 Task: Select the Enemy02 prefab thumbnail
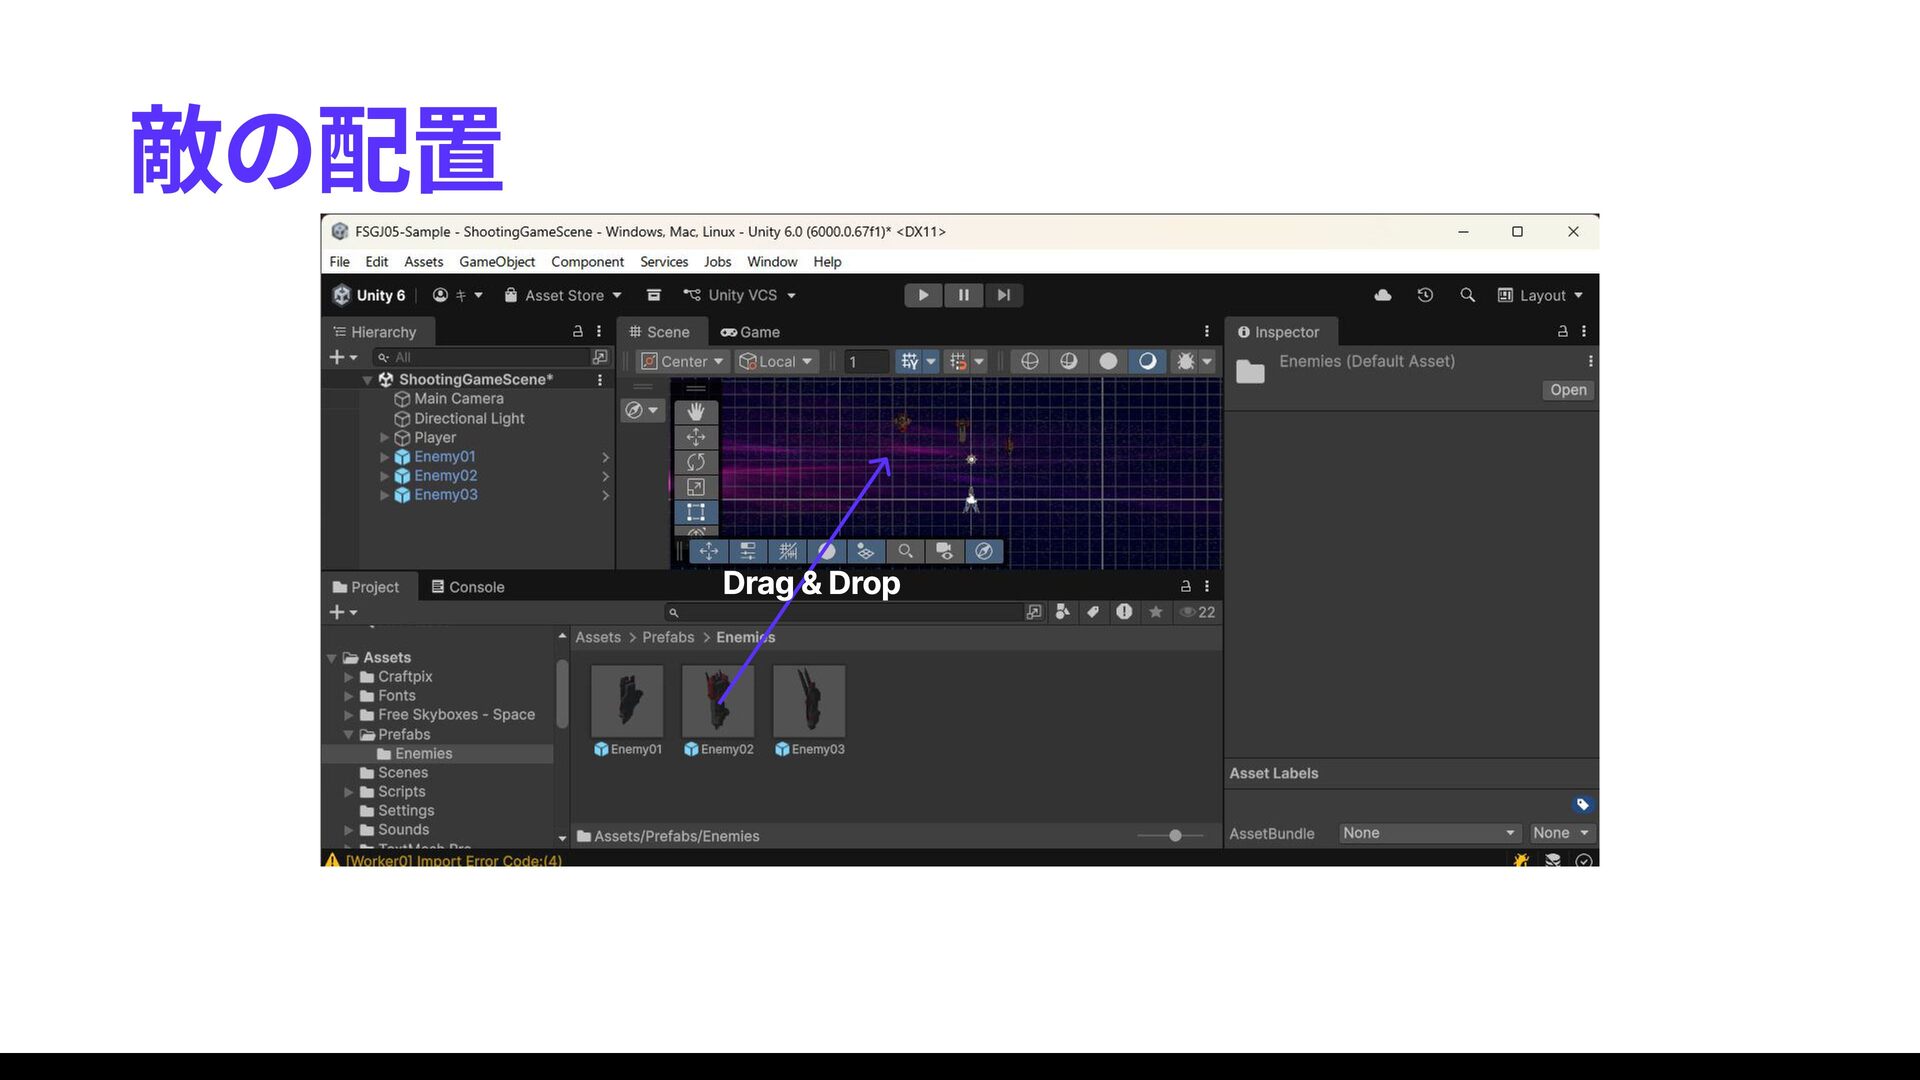tap(718, 701)
